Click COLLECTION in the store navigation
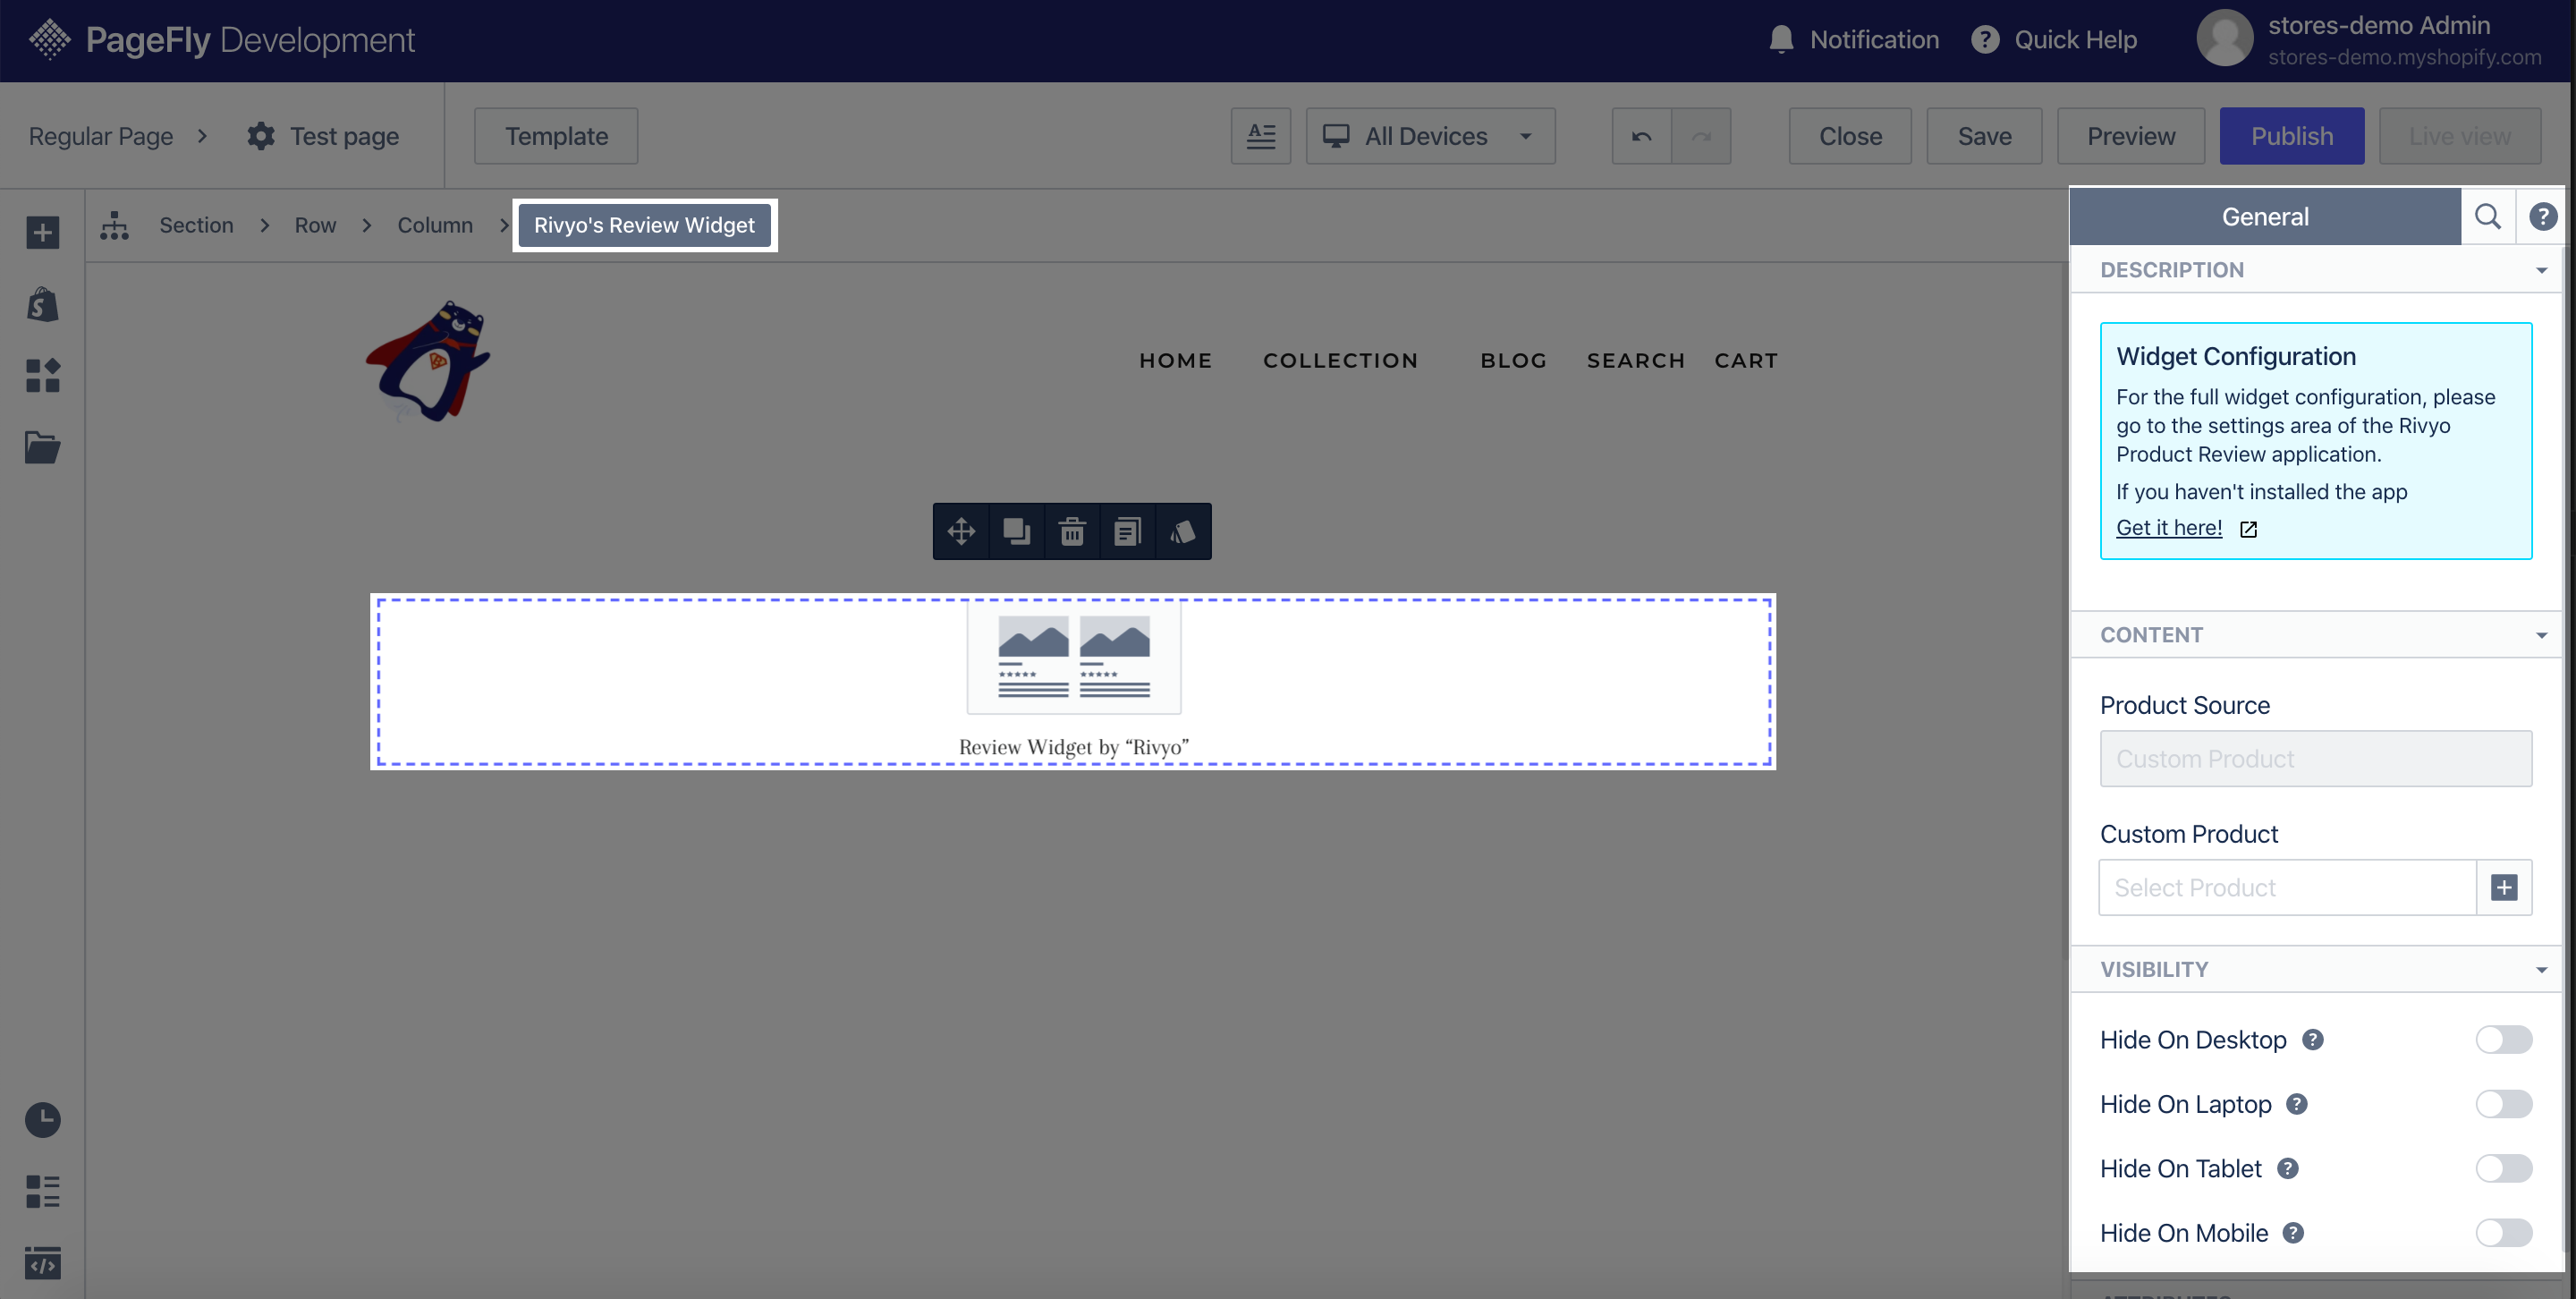This screenshot has width=2576, height=1299. pyautogui.click(x=1340, y=360)
